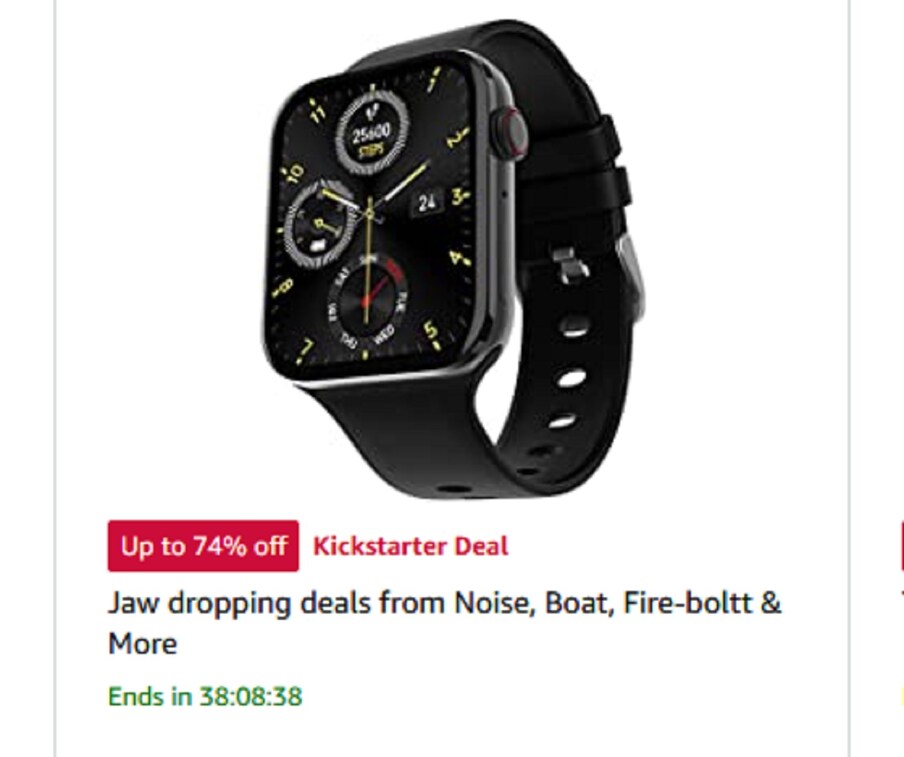This screenshot has width=904, height=757.
Task: Click the "Ends in 38:08:38" countdown timer
Action: [205, 696]
